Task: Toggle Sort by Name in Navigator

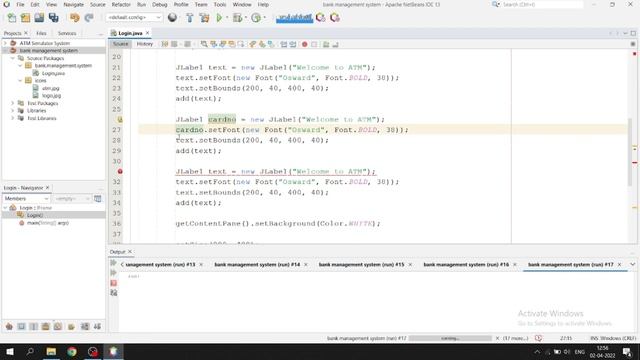Action: click(85, 327)
